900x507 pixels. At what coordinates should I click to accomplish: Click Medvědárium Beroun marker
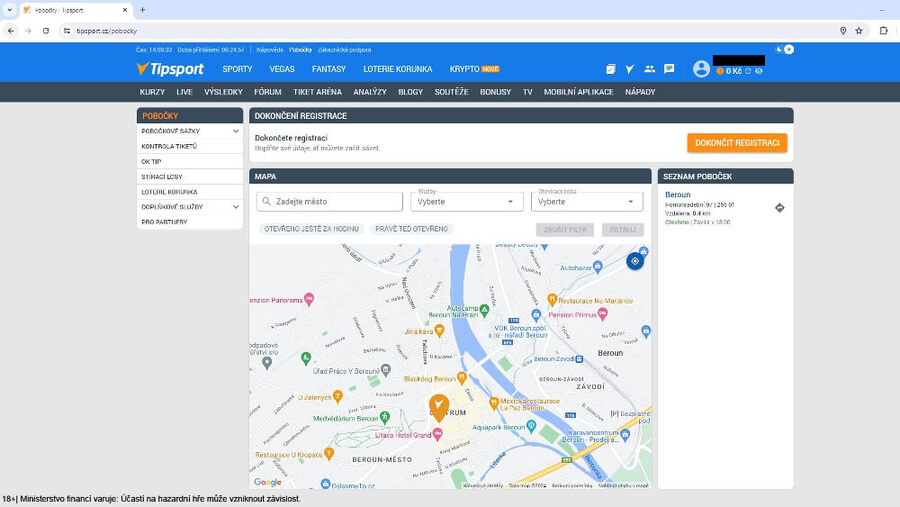[385, 417]
